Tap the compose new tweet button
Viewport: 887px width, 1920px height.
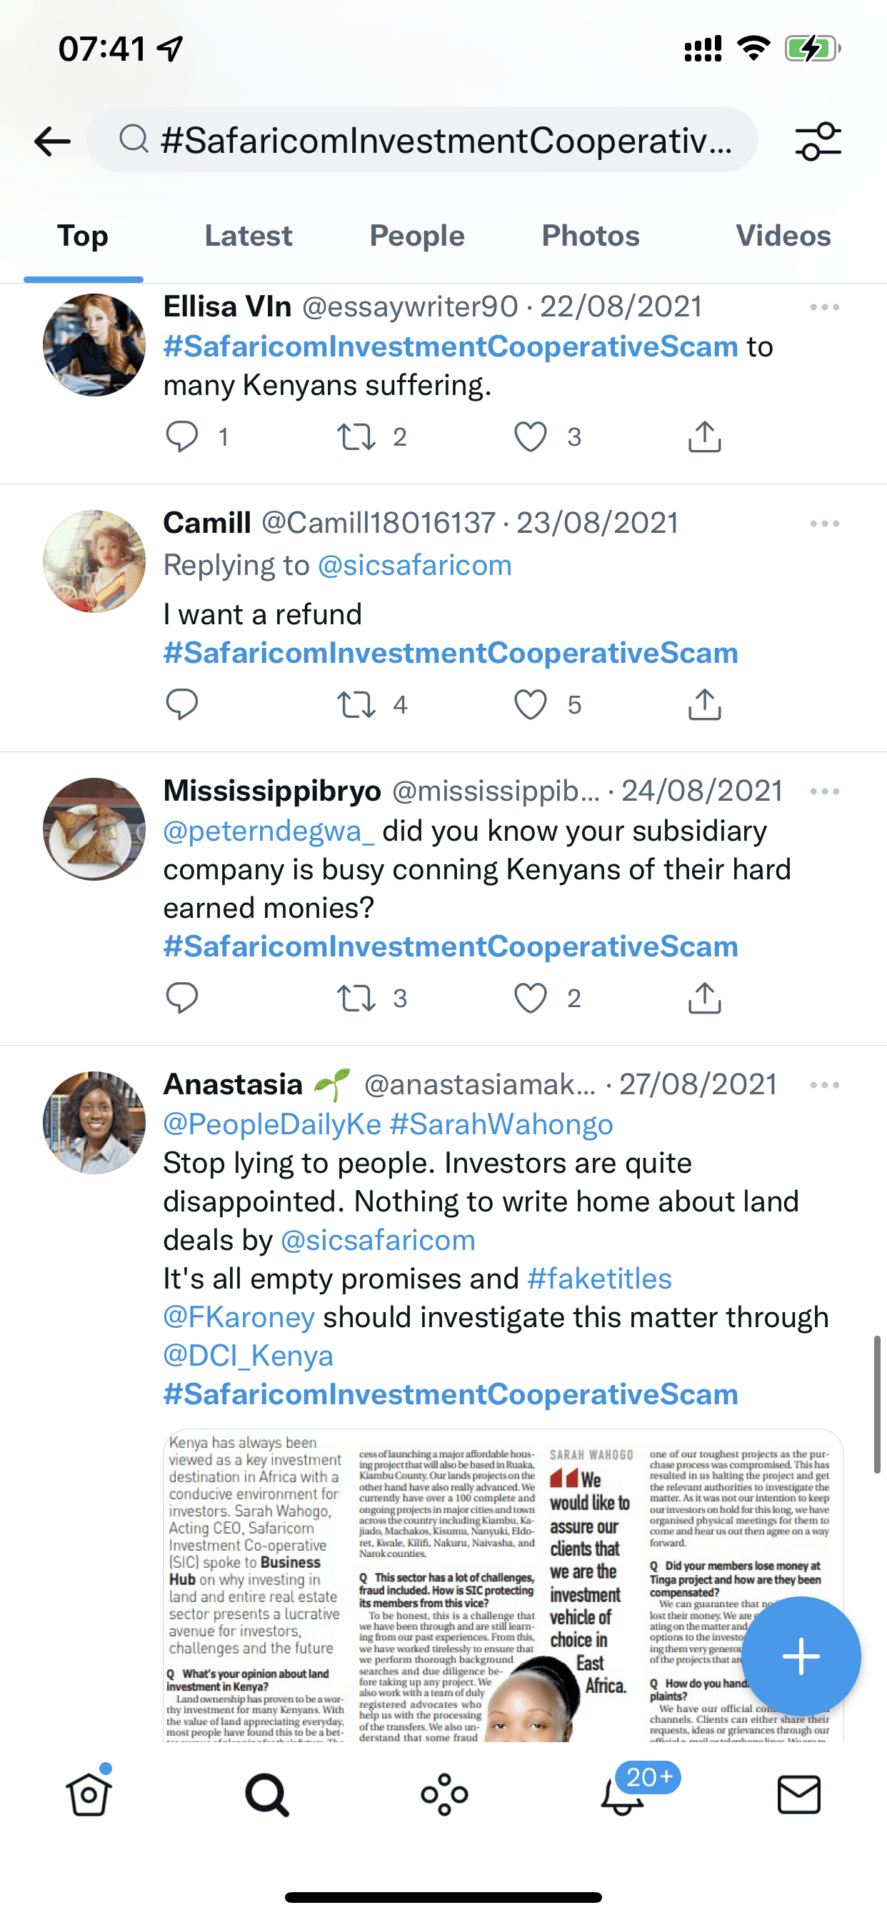click(x=800, y=1656)
